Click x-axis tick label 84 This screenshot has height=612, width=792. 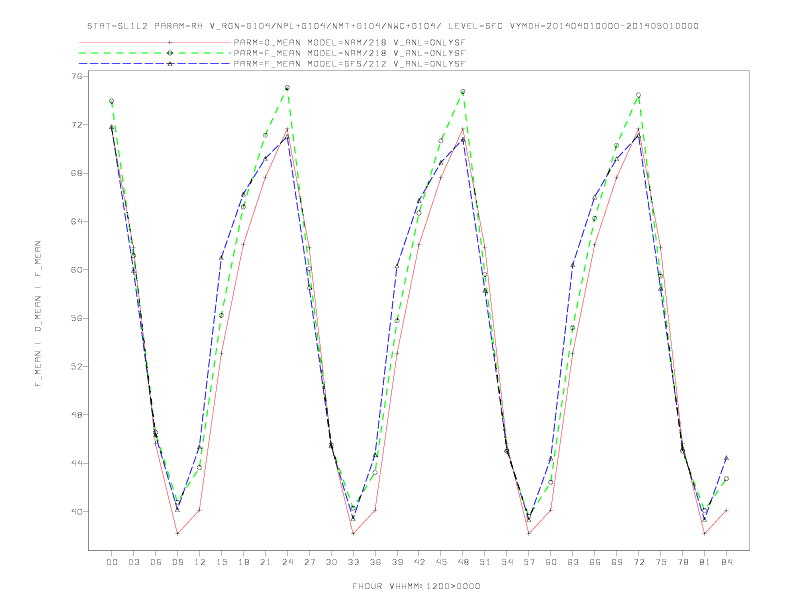click(726, 562)
